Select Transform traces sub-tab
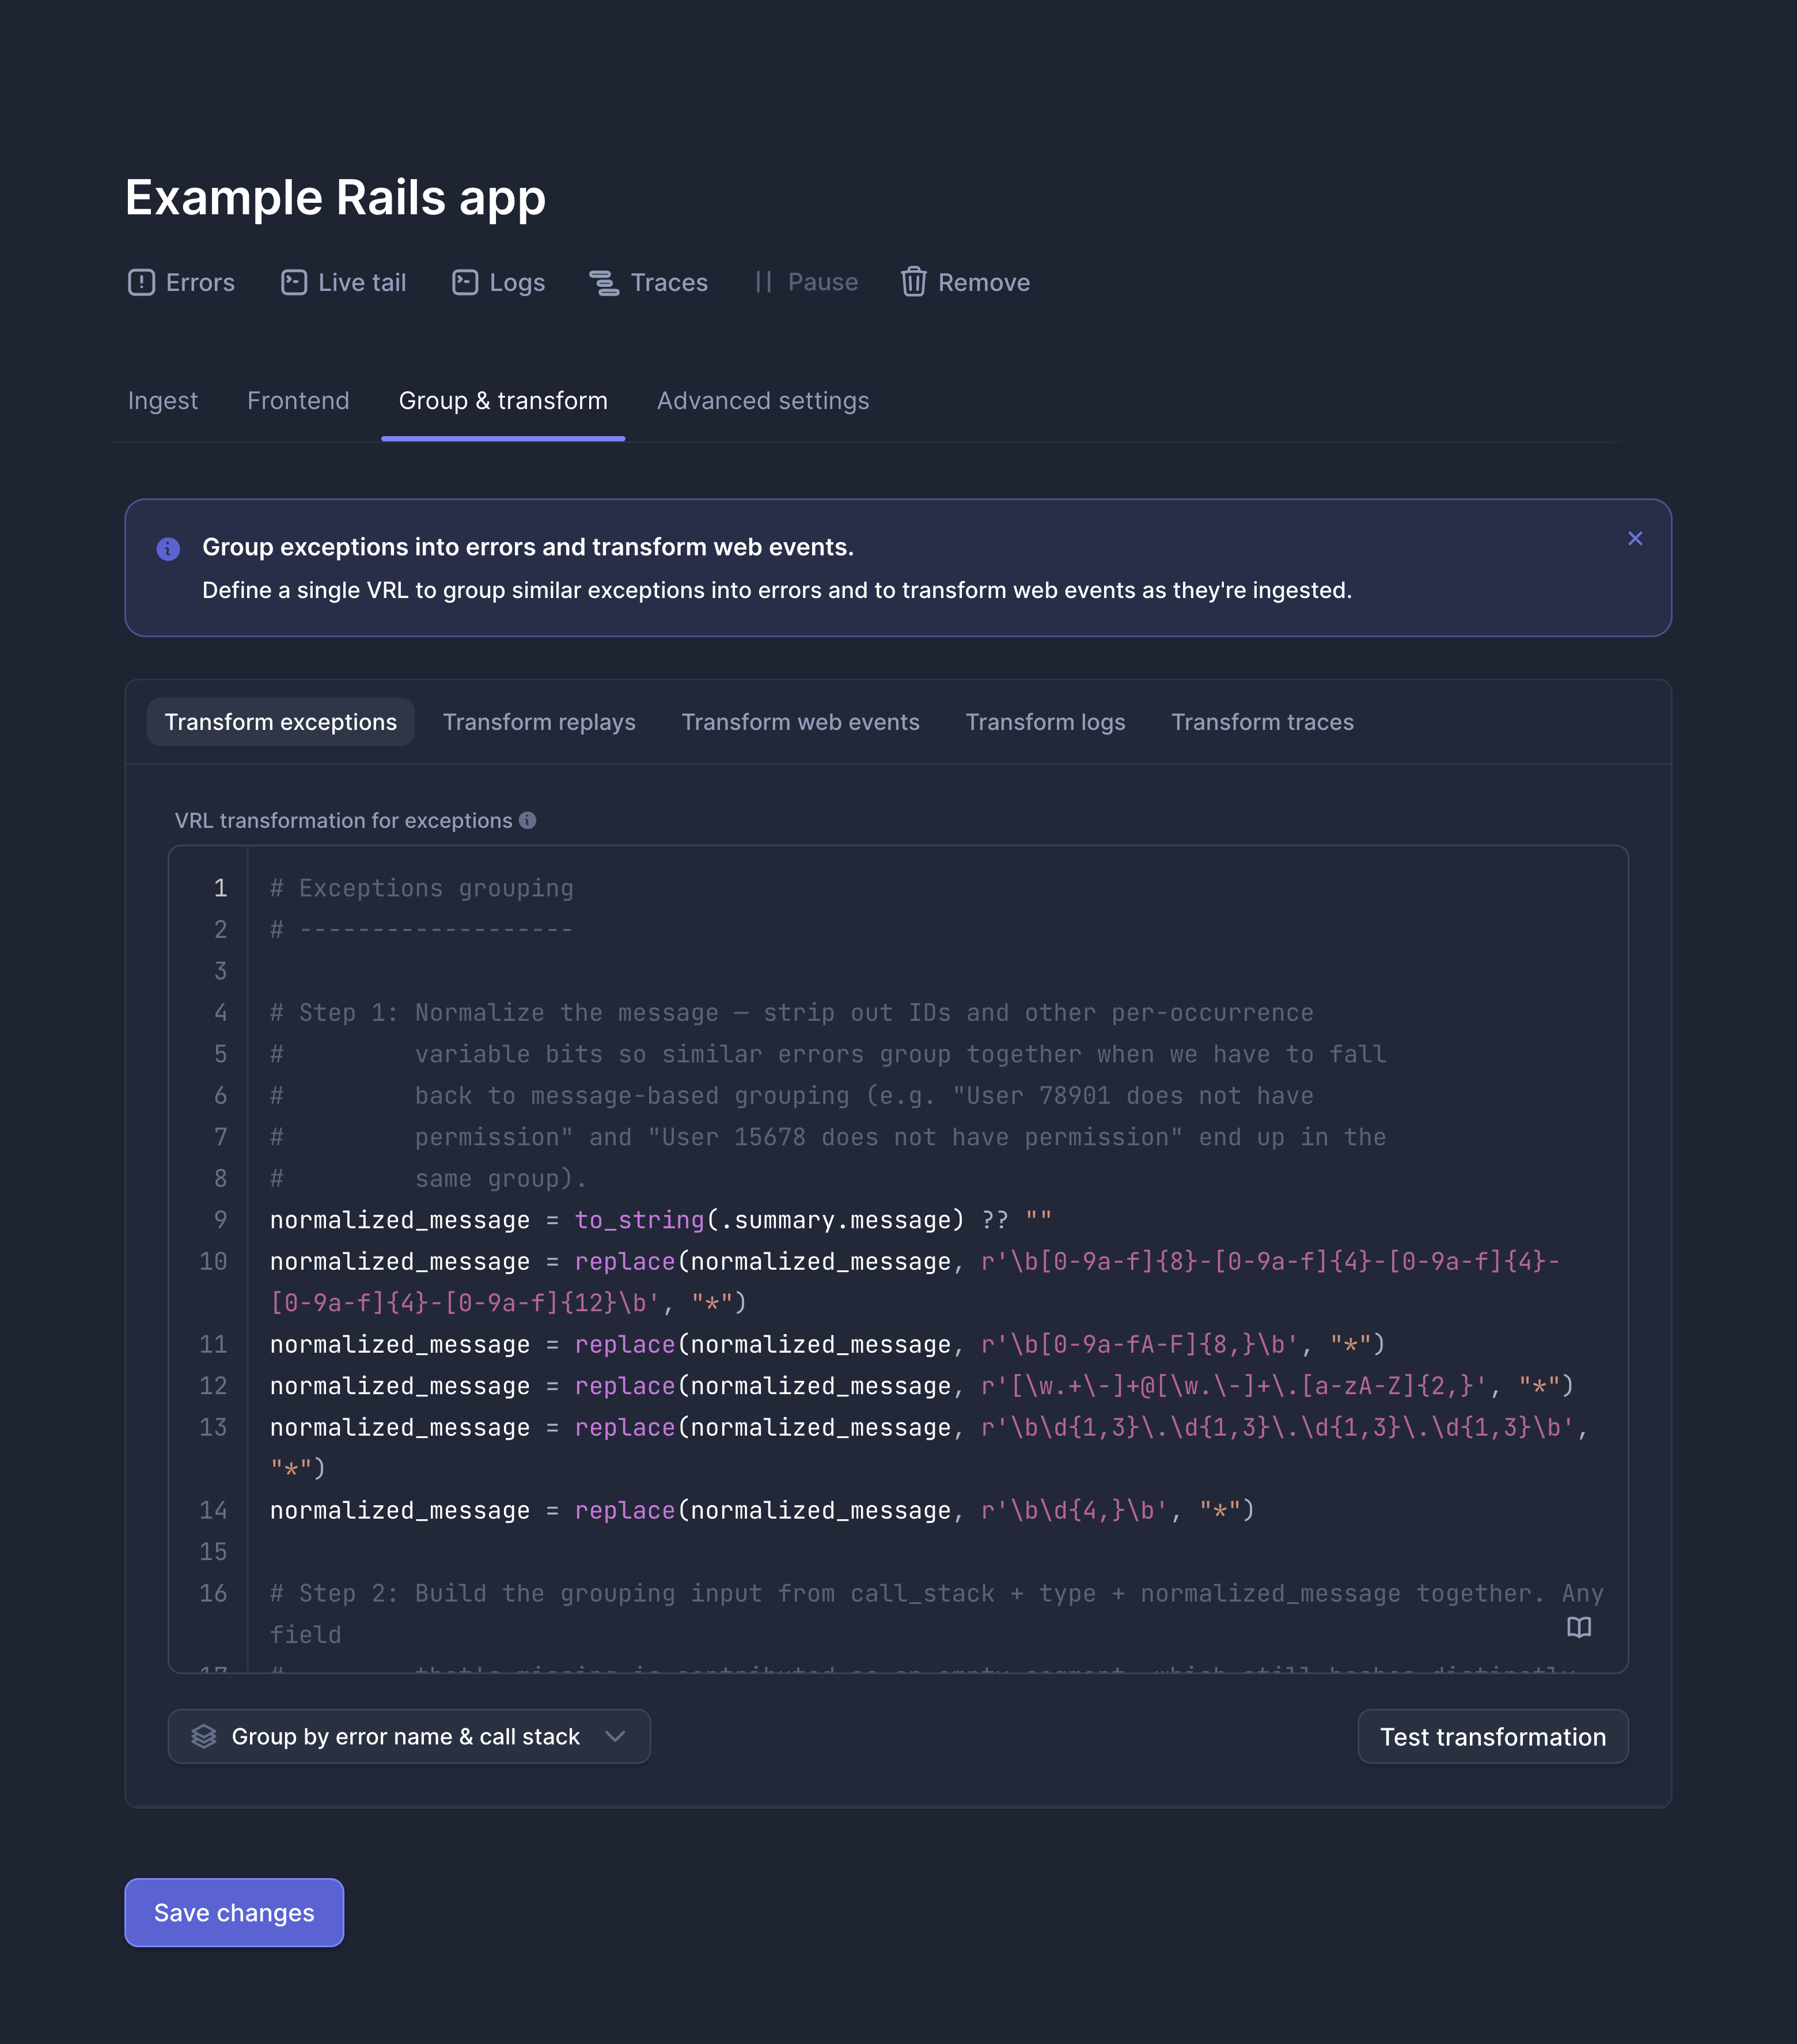This screenshot has width=1797, height=2044. point(1262,722)
